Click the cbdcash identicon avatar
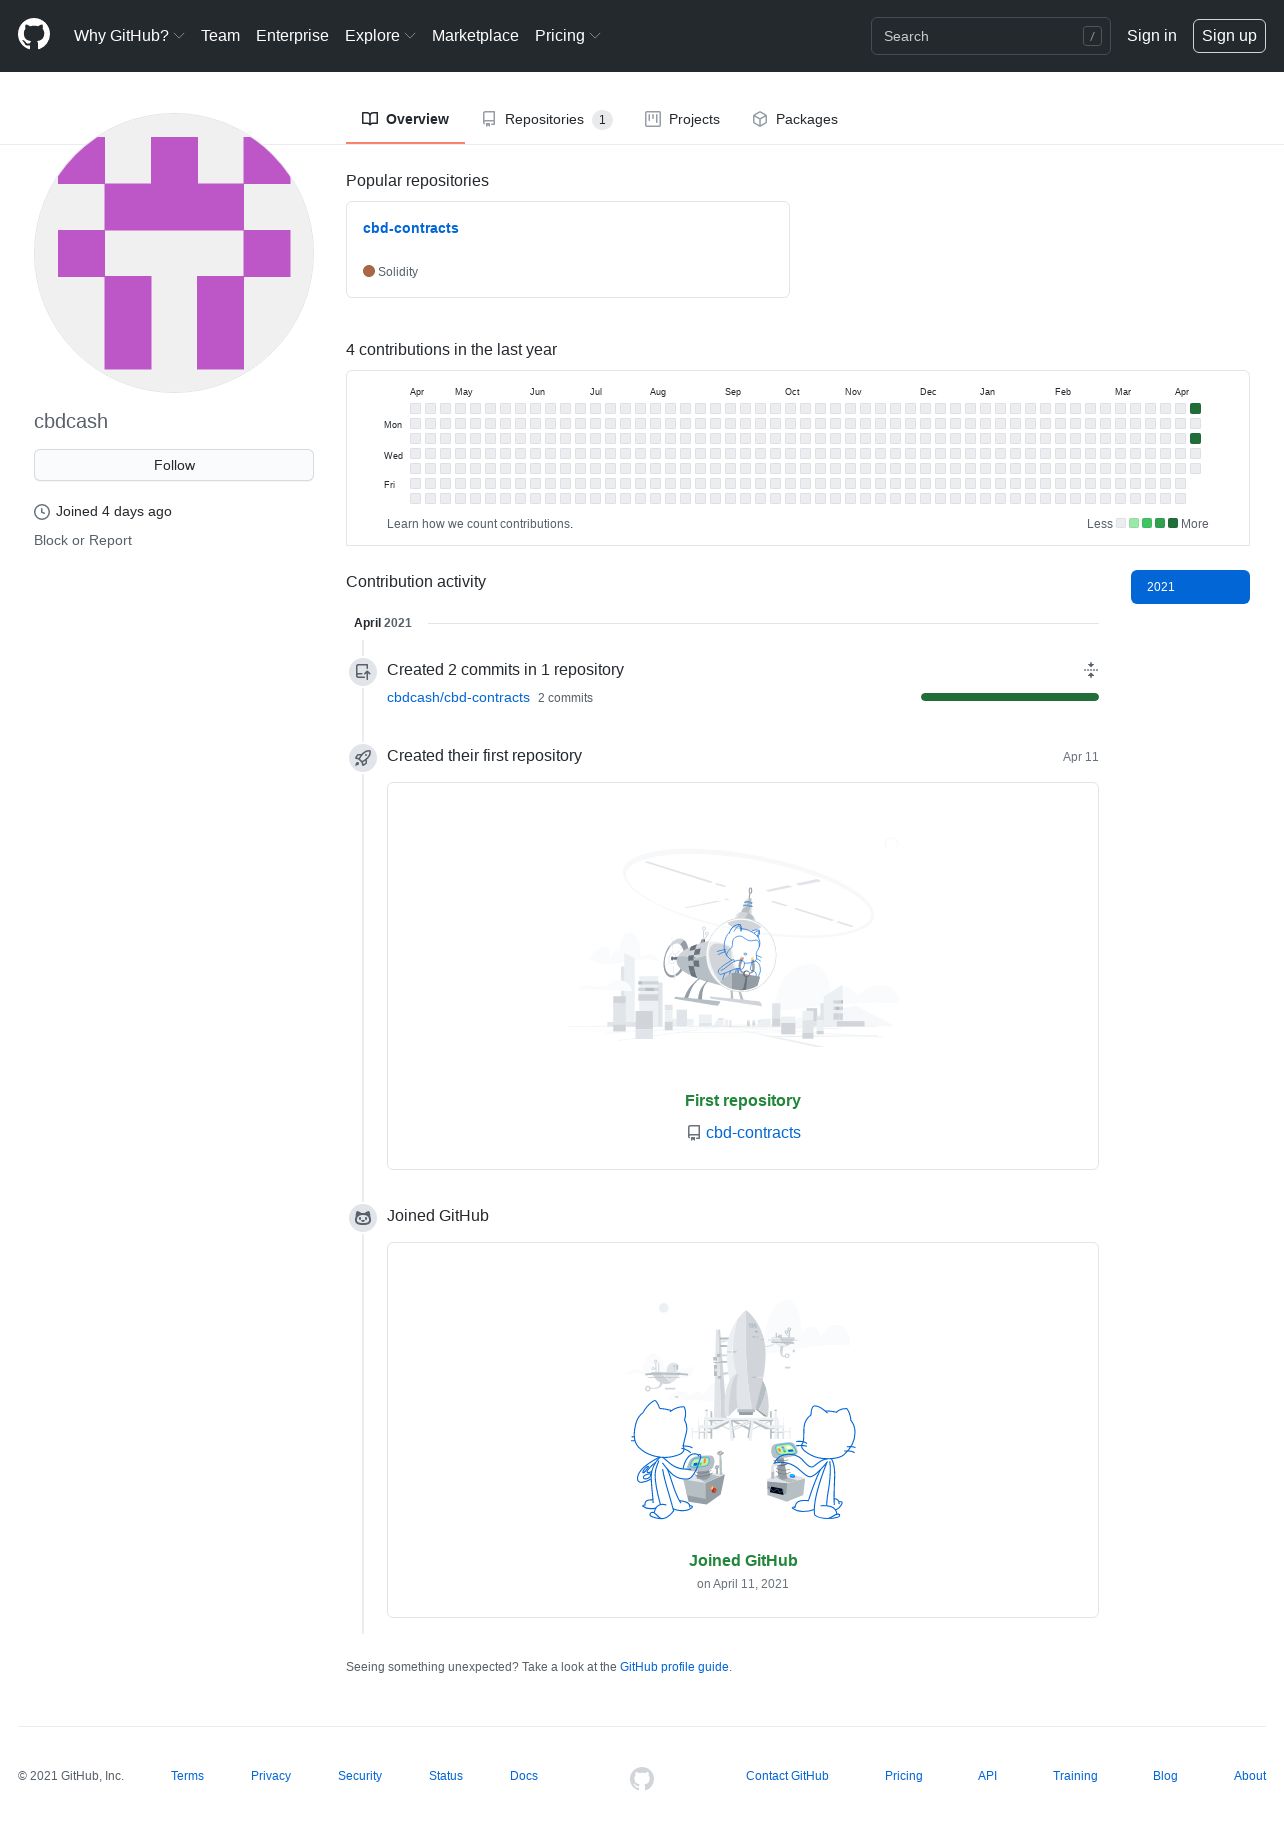The width and height of the screenshot is (1284, 1841). point(174,253)
